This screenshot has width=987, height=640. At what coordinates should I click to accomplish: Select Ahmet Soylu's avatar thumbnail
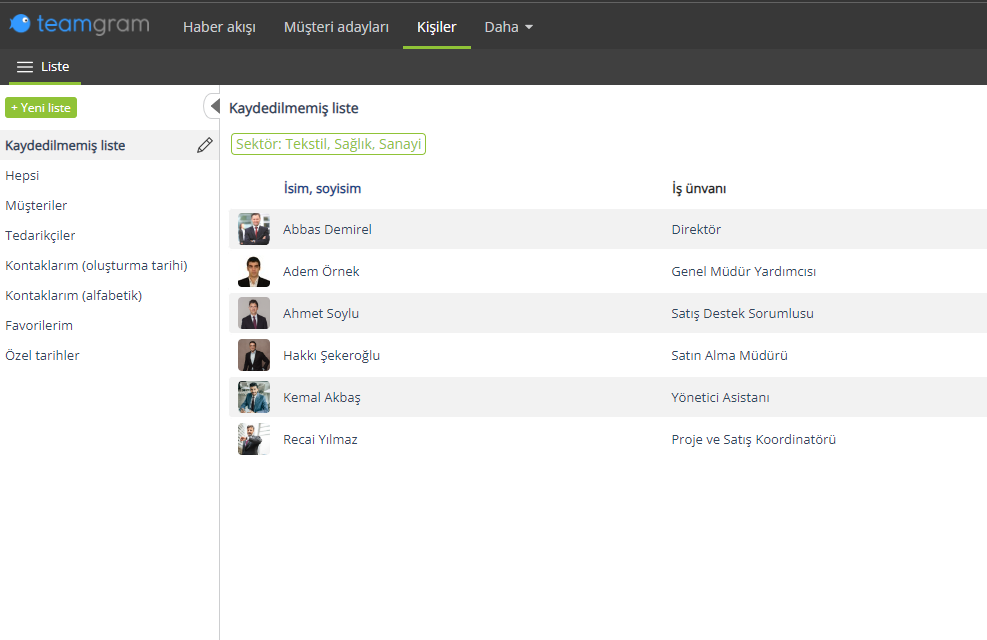pos(254,313)
